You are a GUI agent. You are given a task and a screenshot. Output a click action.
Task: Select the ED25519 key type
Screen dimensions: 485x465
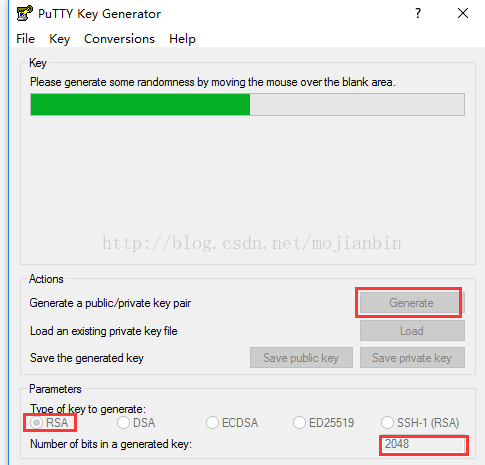323,422
